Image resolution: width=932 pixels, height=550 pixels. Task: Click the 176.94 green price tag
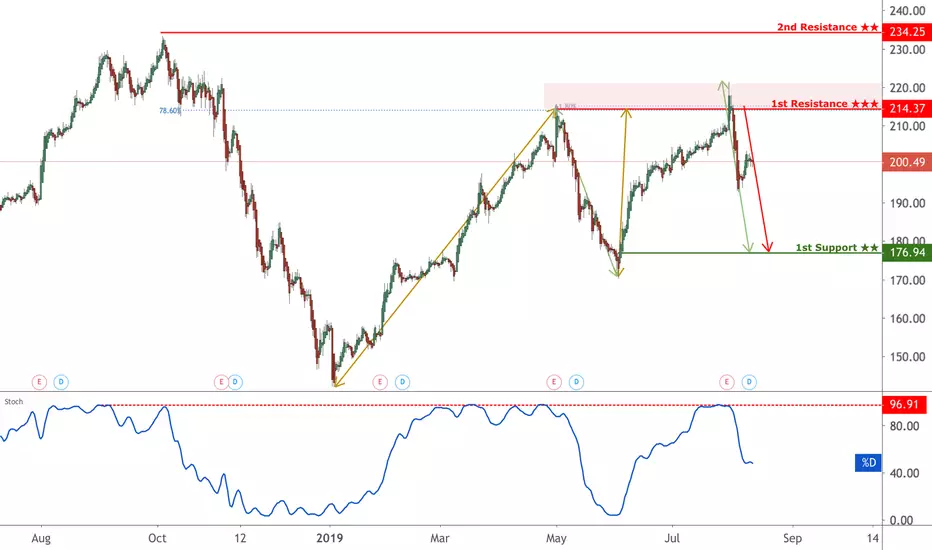coord(906,252)
